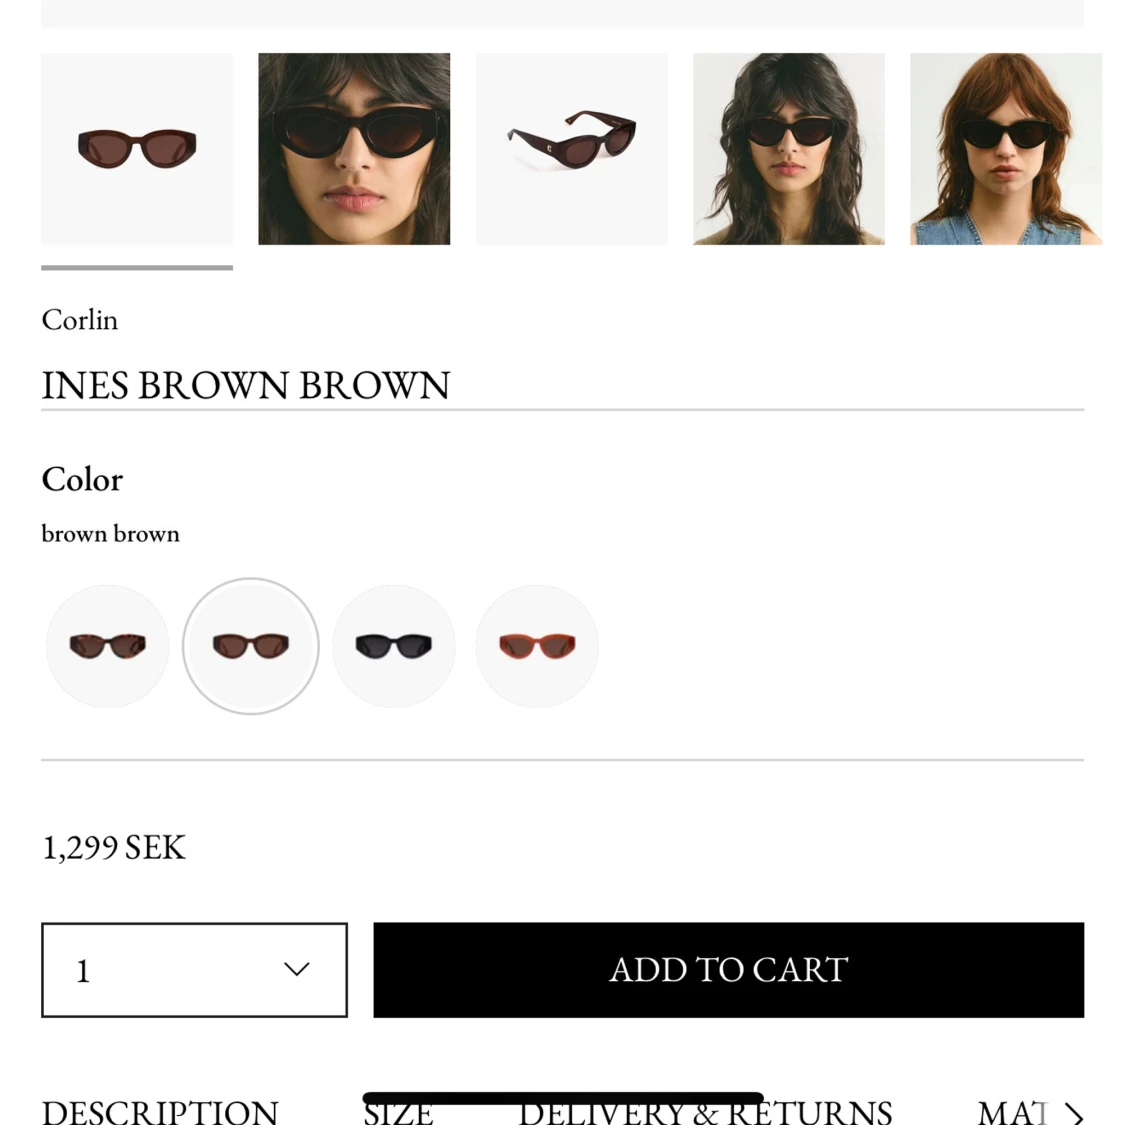Show the angled side view sunglasses thumbnail
Screen dimensions: 1125x1125
572,149
